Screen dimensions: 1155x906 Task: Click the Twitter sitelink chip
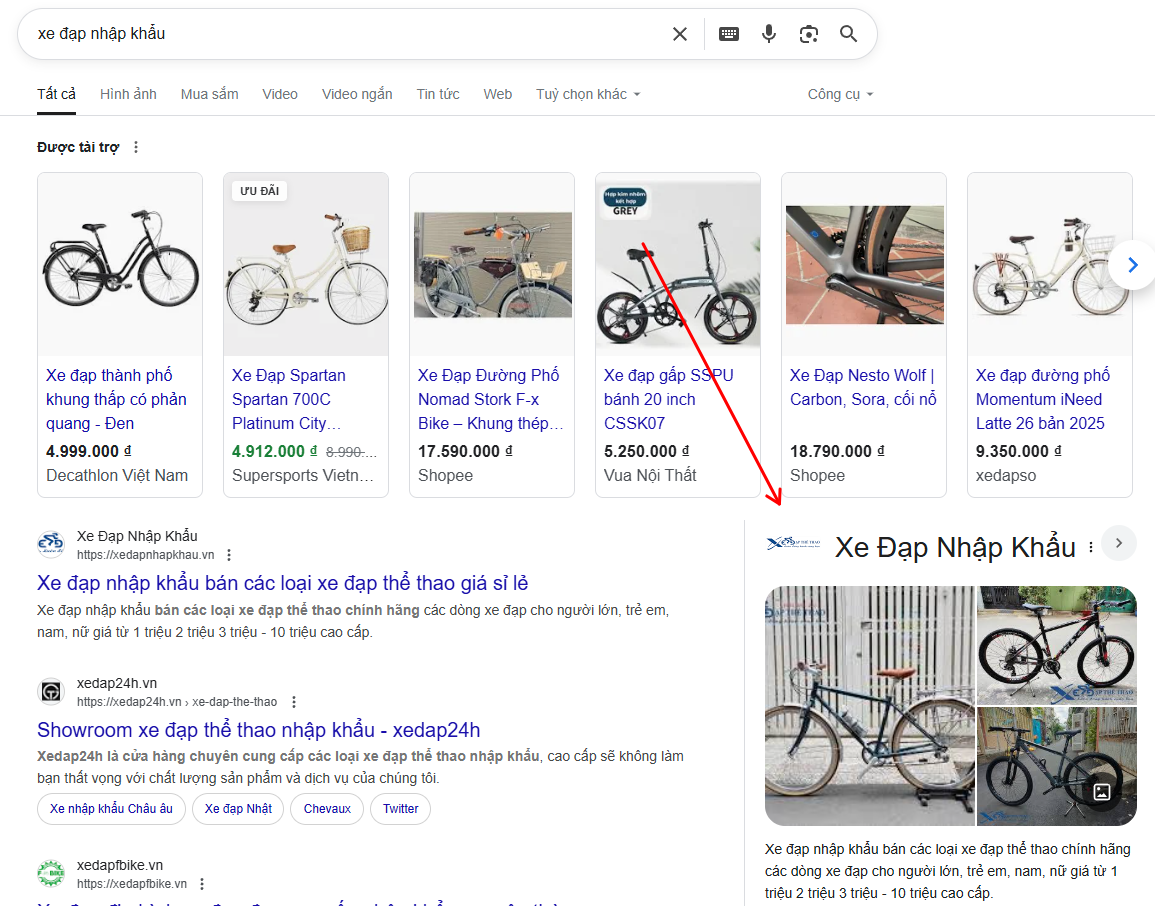[401, 809]
